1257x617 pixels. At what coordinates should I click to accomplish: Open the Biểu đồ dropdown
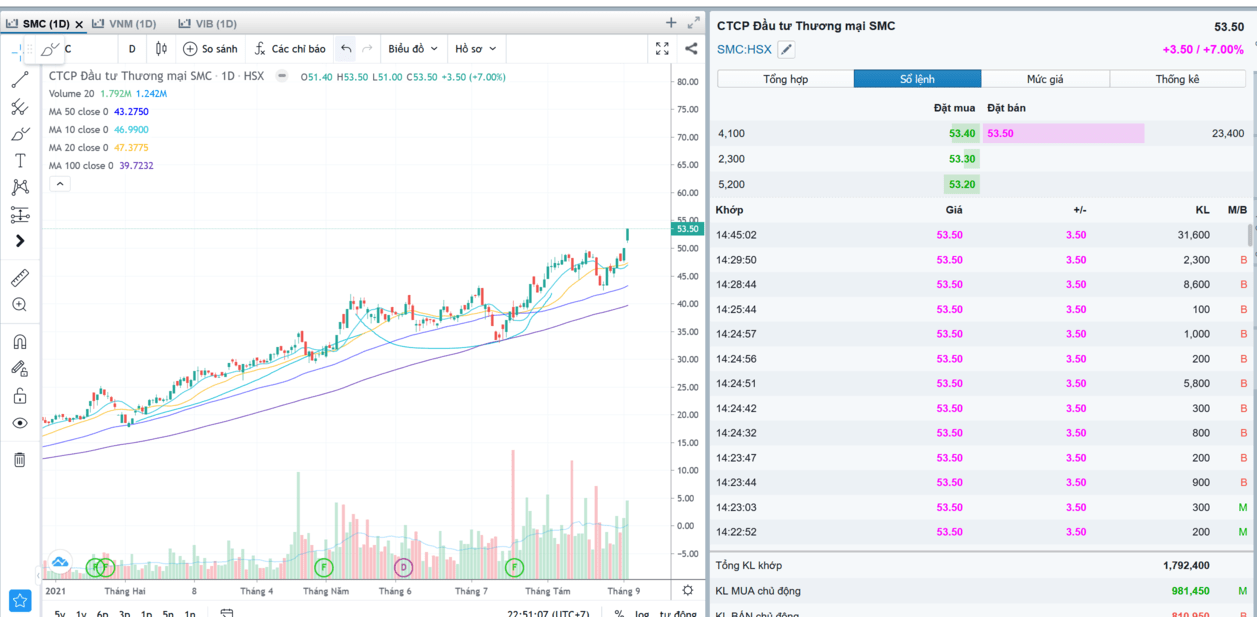pos(412,49)
